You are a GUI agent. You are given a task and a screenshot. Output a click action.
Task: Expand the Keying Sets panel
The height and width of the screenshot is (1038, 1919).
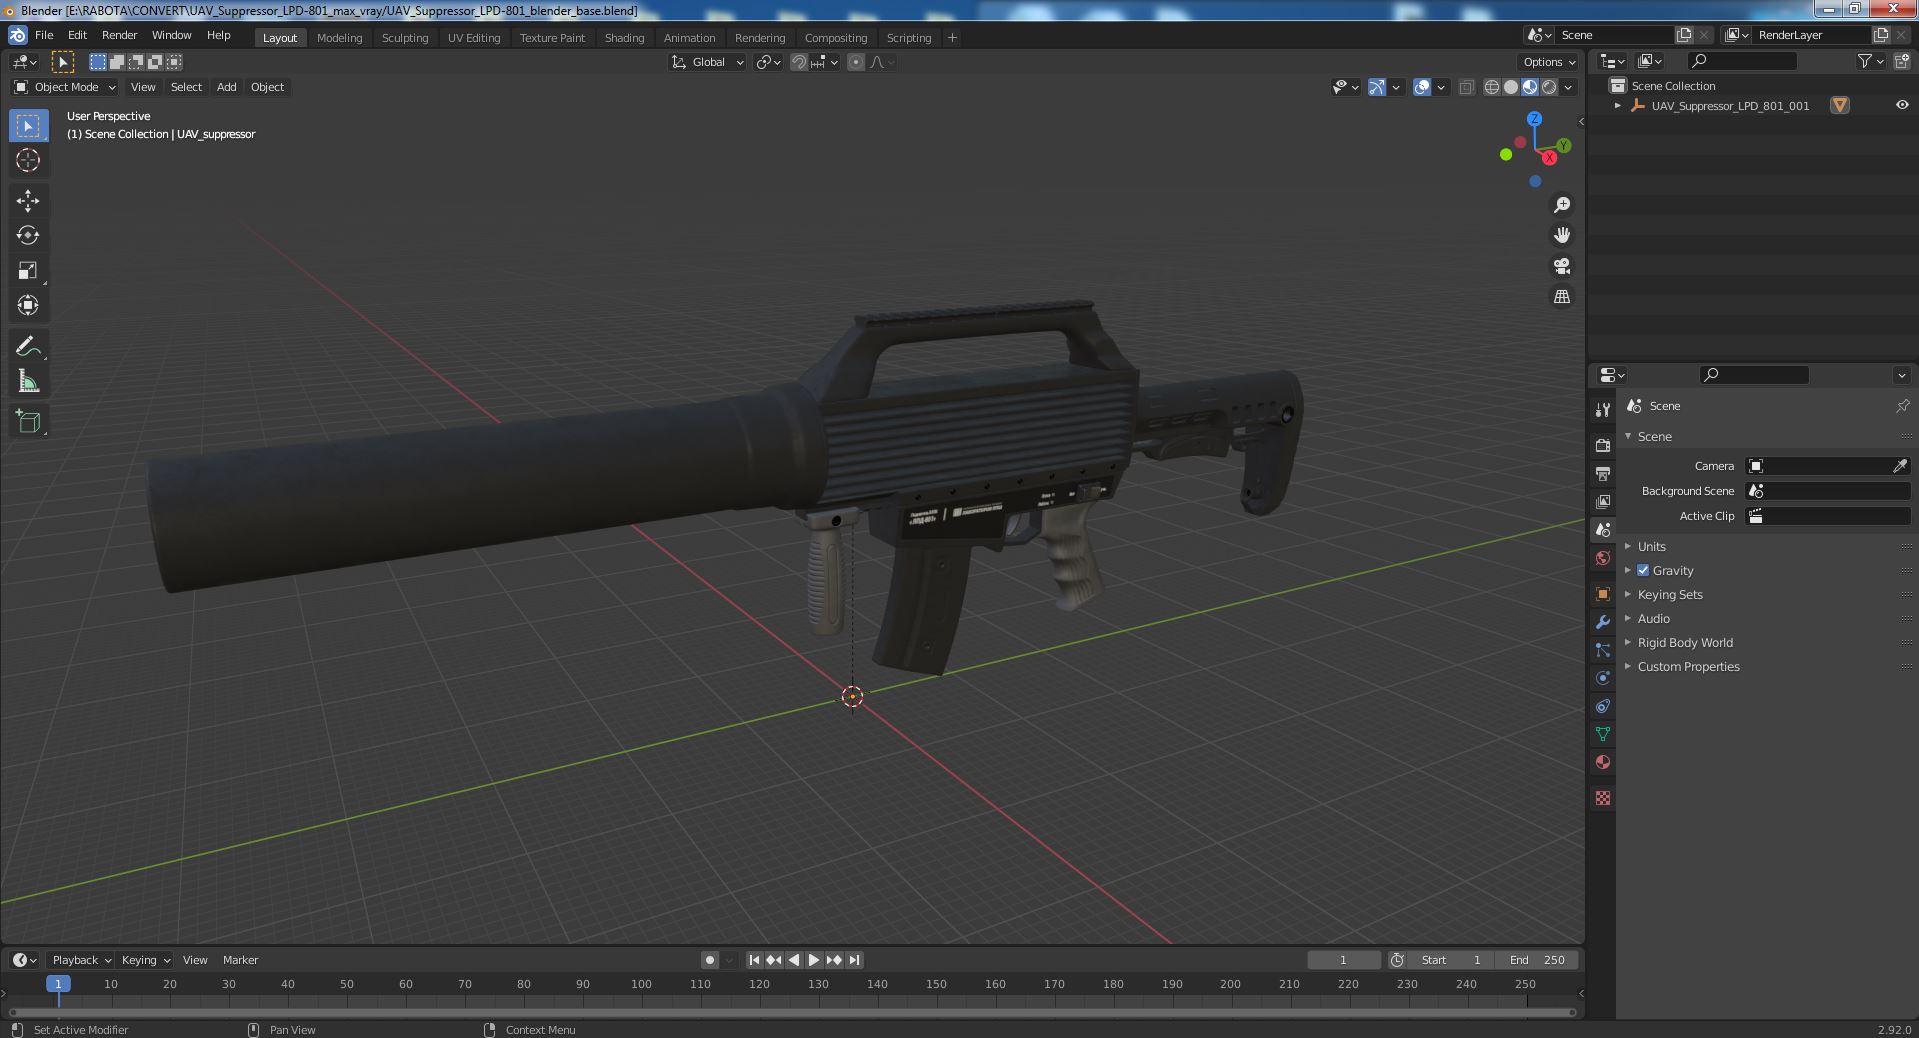click(1669, 594)
